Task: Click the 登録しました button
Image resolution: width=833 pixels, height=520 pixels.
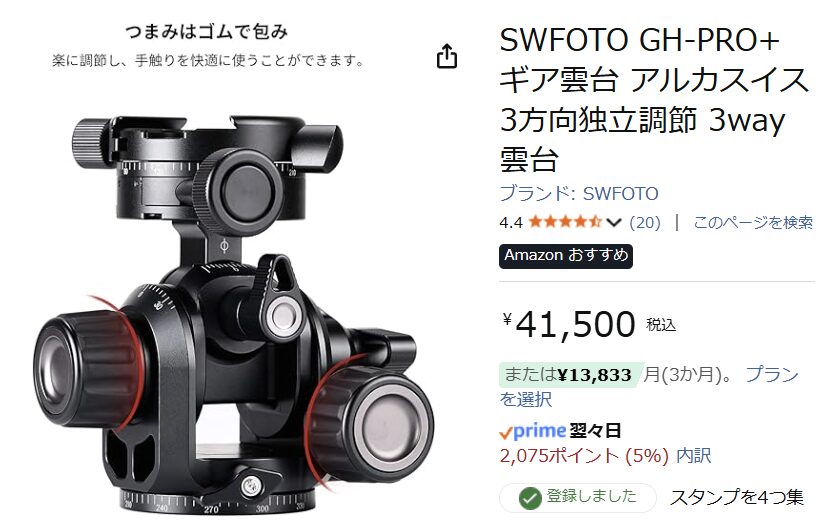Action: pyautogui.click(x=577, y=498)
